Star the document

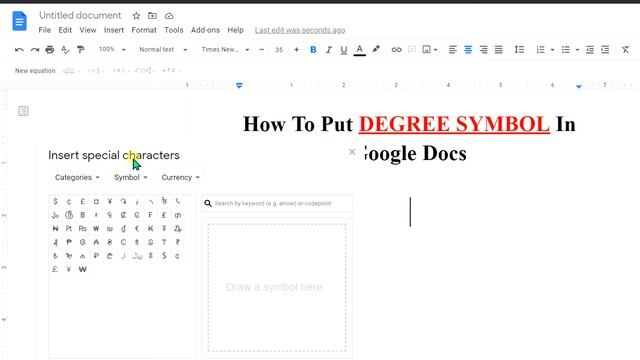pyautogui.click(x=136, y=16)
